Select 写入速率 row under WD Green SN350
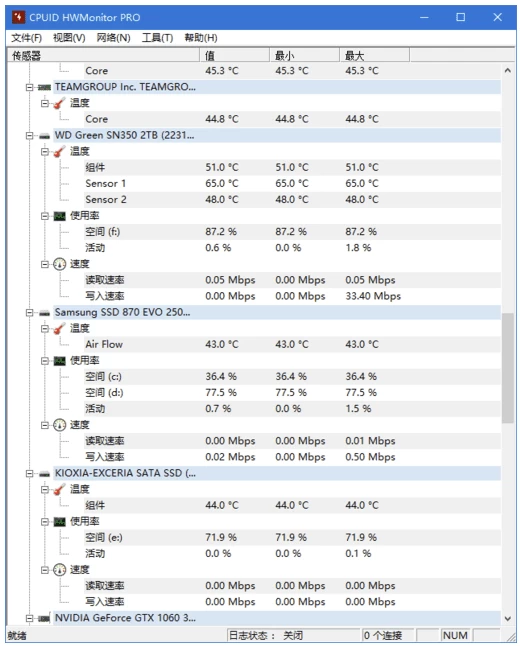This screenshot has width=520, height=646. click(292, 296)
